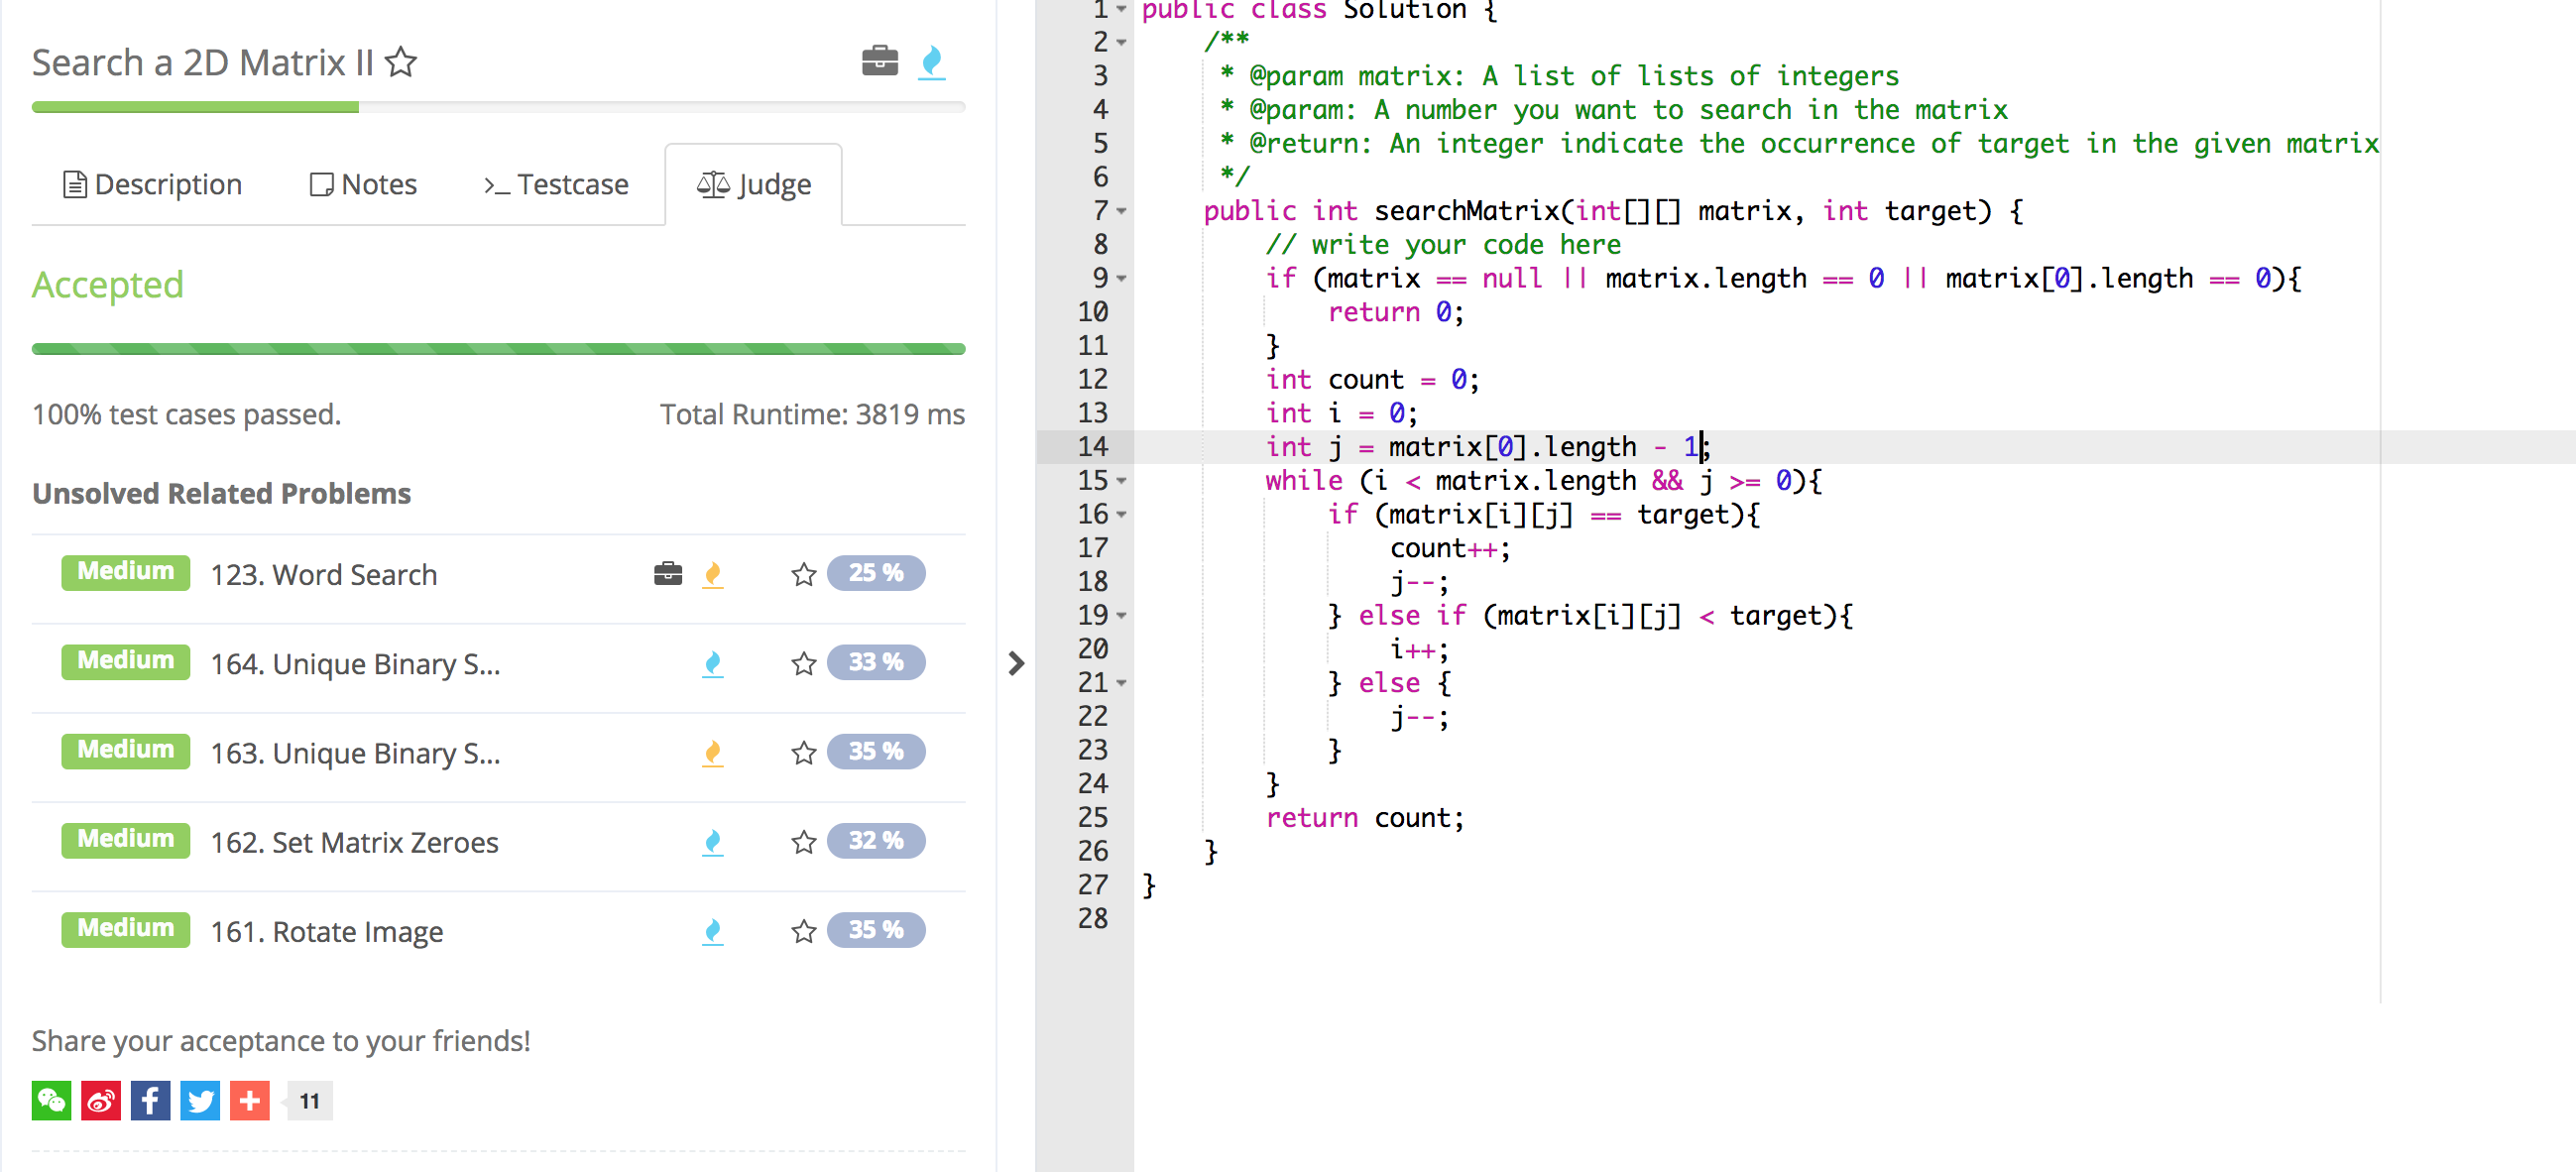Fold comment block at line 2
Image resolution: width=2576 pixels, height=1172 pixels.
point(1121,42)
